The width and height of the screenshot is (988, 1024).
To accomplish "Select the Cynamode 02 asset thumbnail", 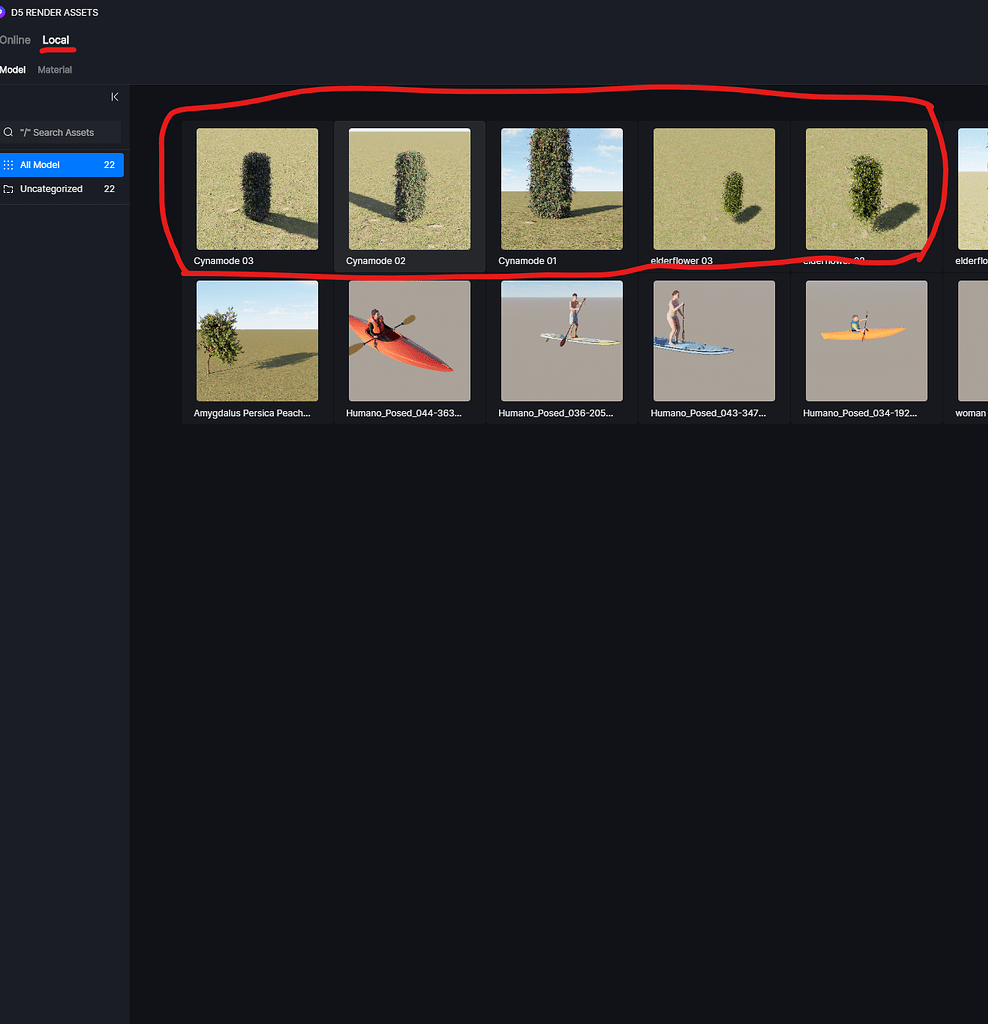I will click(x=409, y=188).
